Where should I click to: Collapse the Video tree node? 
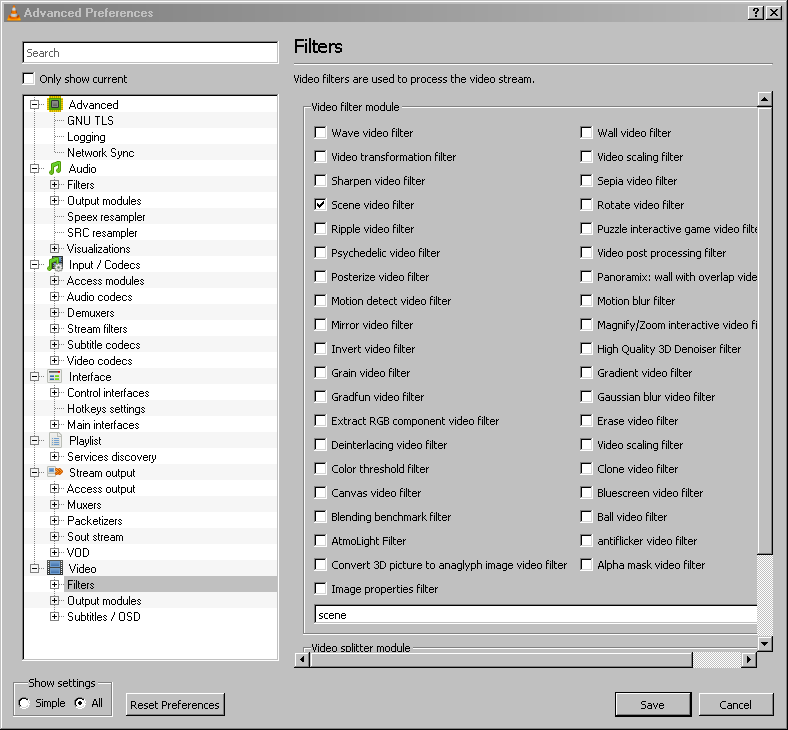tap(35, 568)
